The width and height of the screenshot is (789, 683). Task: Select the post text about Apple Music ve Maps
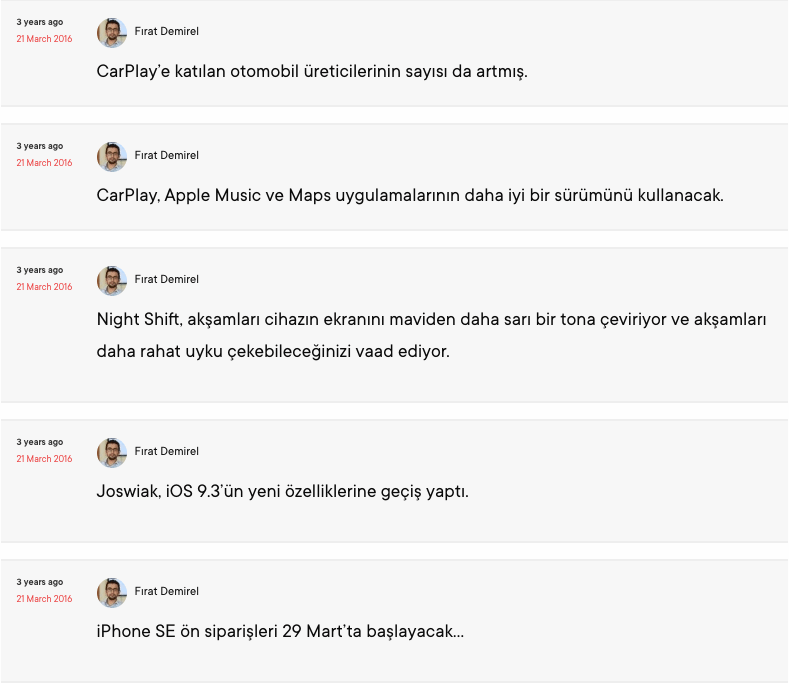(410, 196)
